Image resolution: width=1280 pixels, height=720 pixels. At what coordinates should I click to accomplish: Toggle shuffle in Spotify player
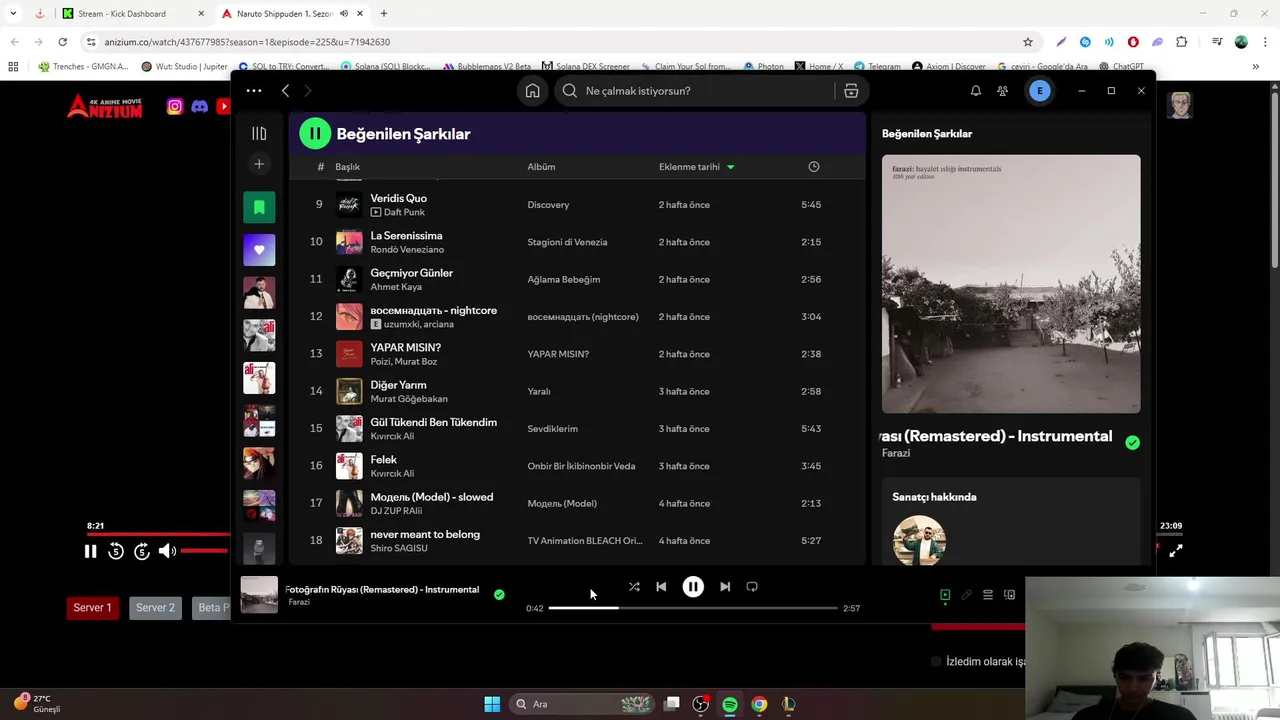[x=634, y=587]
